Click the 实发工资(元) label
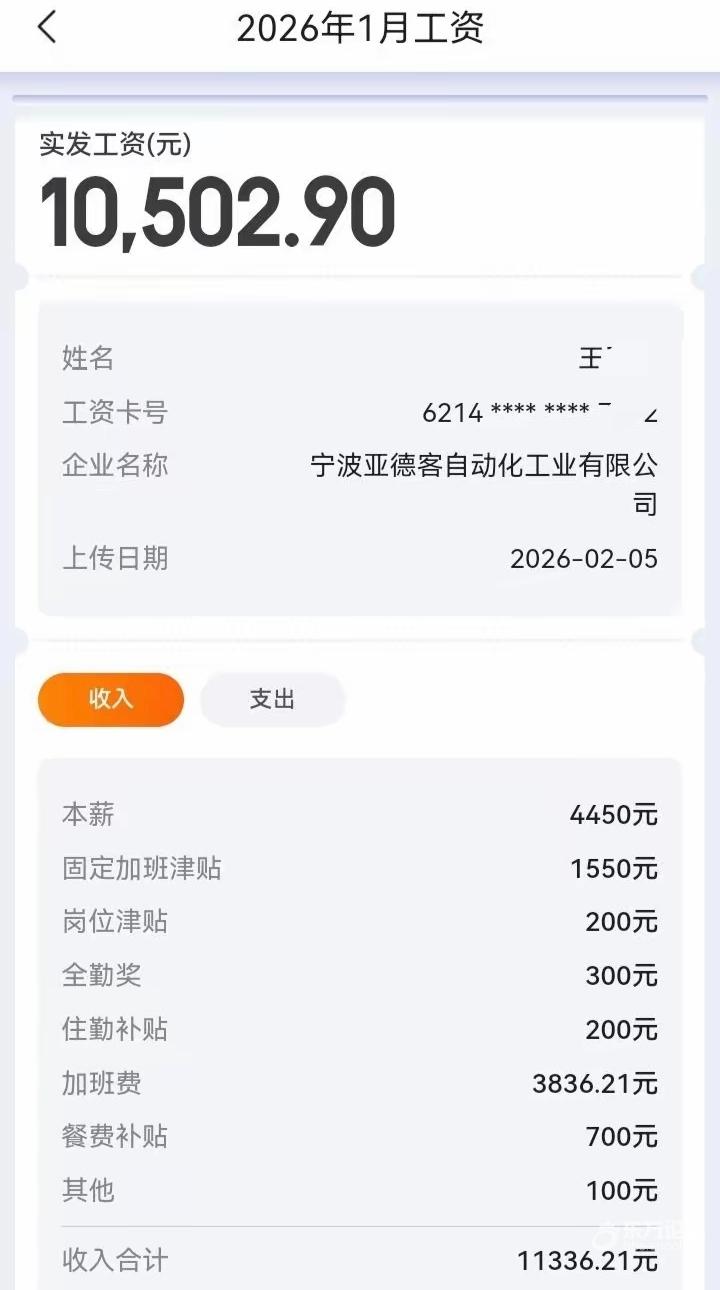 tap(115, 144)
